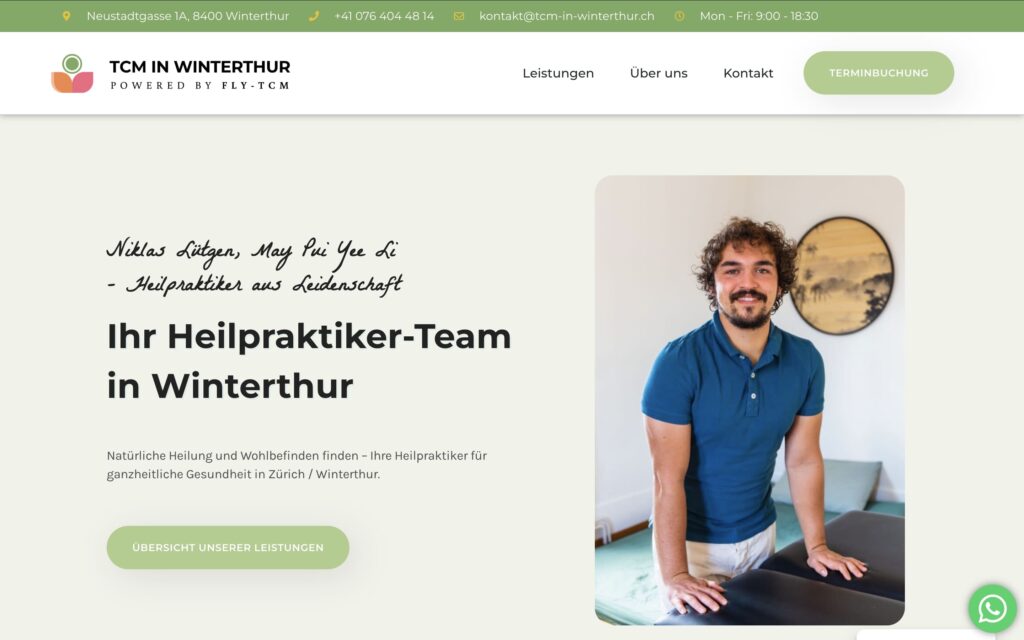
Task: Open the Leistungen menu item
Action: [x=558, y=73]
